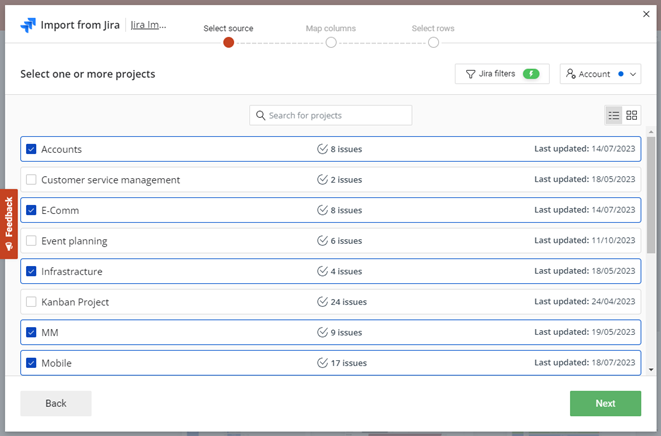The height and width of the screenshot is (436, 661).
Task: Click the scrollbar down arrow
Action: click(651, 369)
